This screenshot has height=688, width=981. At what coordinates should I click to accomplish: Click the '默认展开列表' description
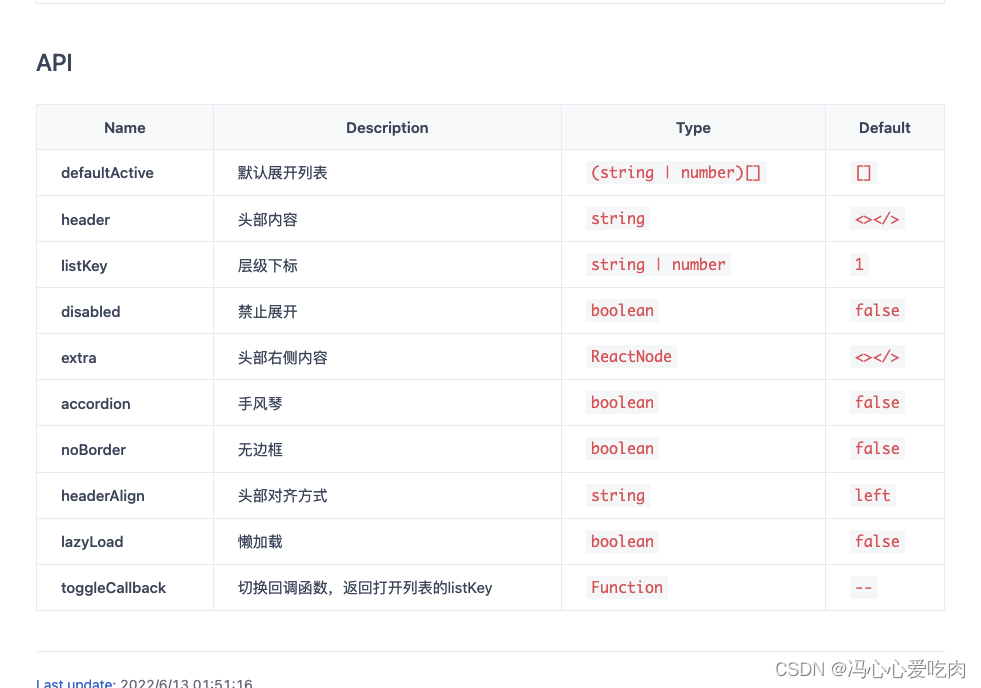(x=283, y=173)
